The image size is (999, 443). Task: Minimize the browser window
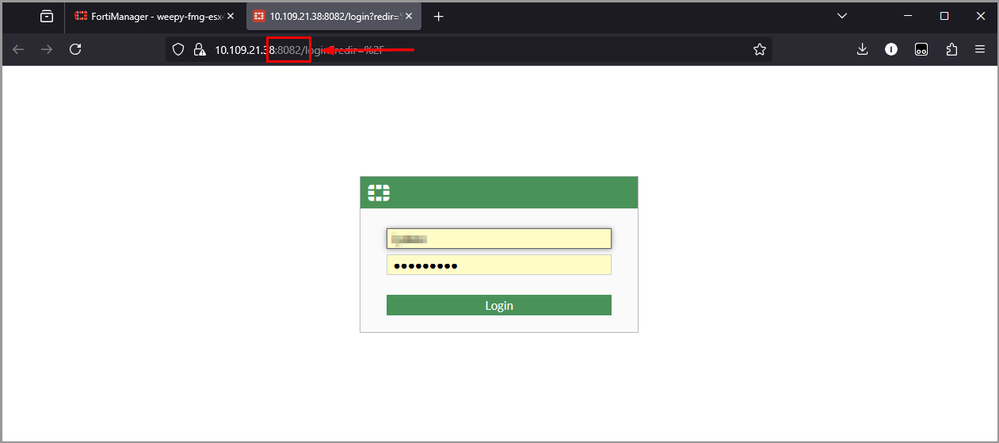(x=909, y=16)
